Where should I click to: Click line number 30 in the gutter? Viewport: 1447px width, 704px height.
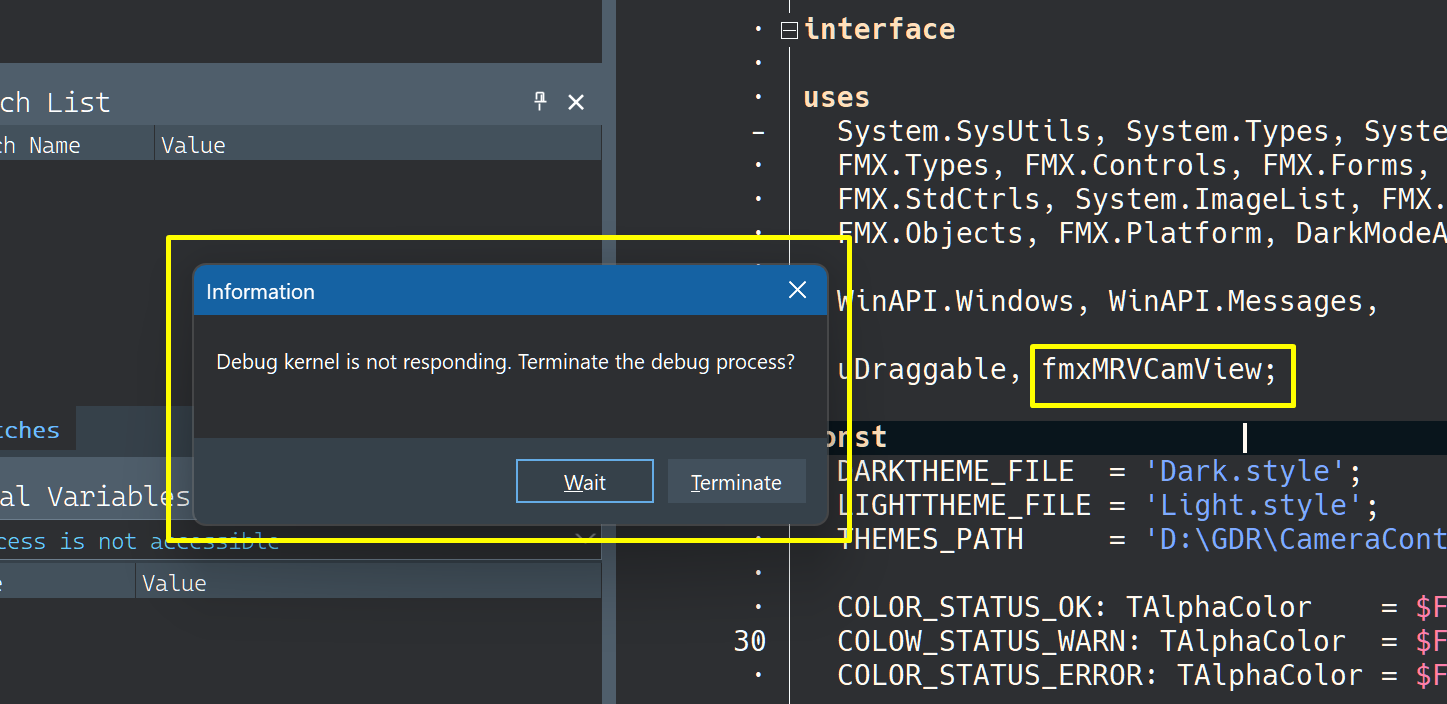tap(750, 641)
